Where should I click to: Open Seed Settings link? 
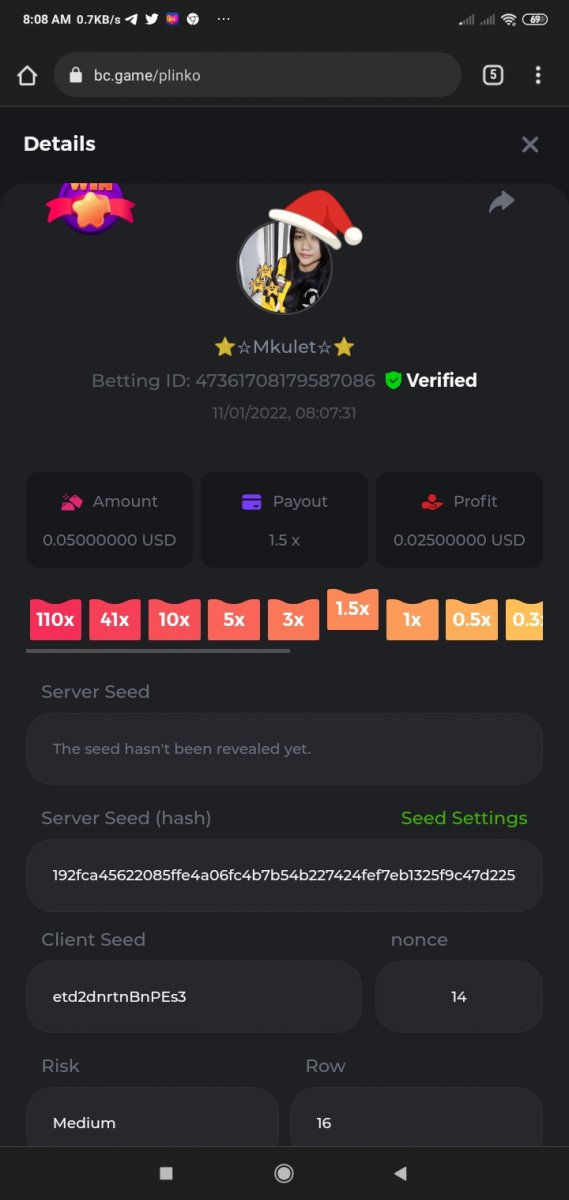tap(464, 818)
